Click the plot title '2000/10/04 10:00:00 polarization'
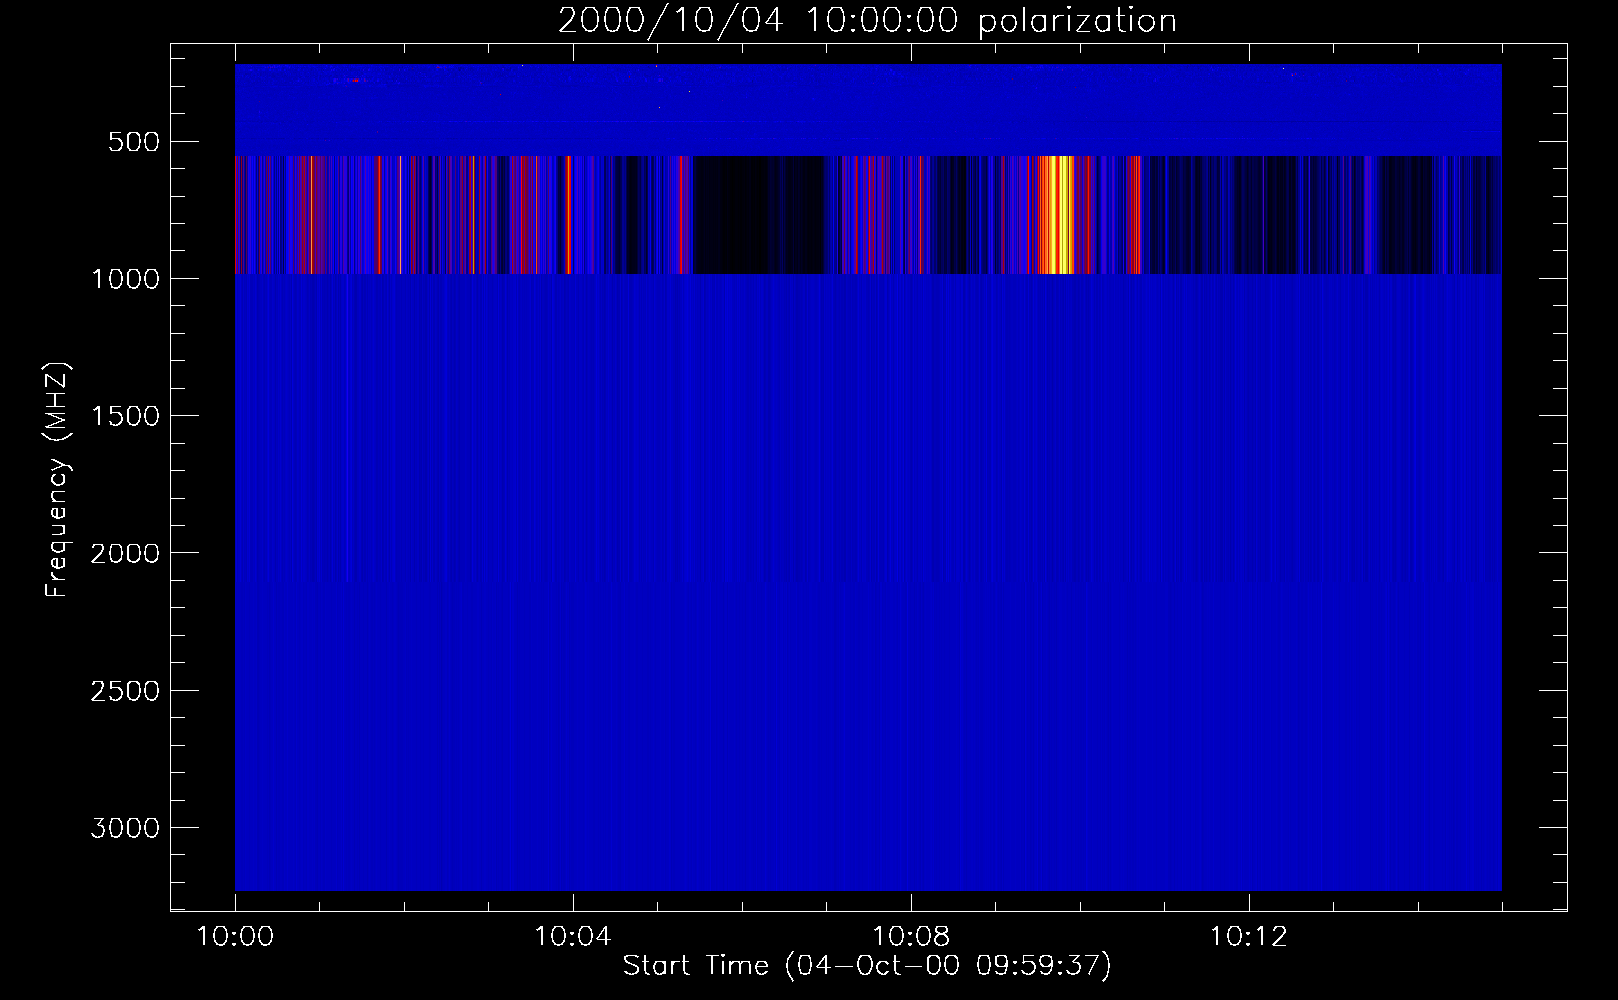Image resolution: width=1618 pixels, height=1000 pixels. point(867,21)
